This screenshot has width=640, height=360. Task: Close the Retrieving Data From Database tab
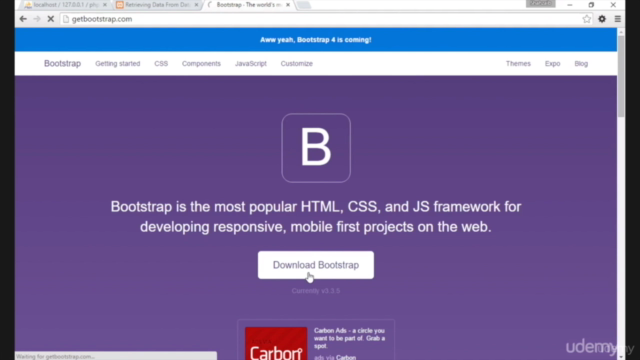coord(196,5)
